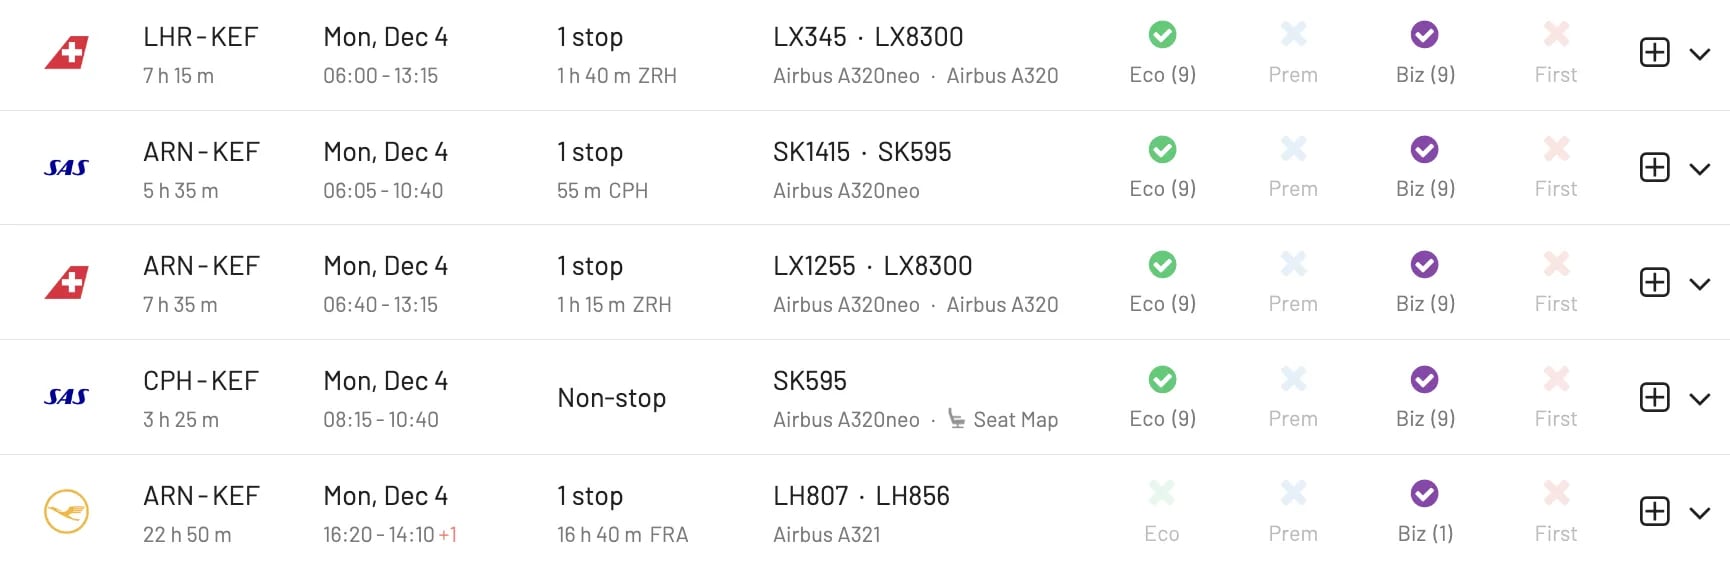Add SK1415 flight with plus icon
The height and width of the screenshot is (566, 1730).
[1655, 167]
